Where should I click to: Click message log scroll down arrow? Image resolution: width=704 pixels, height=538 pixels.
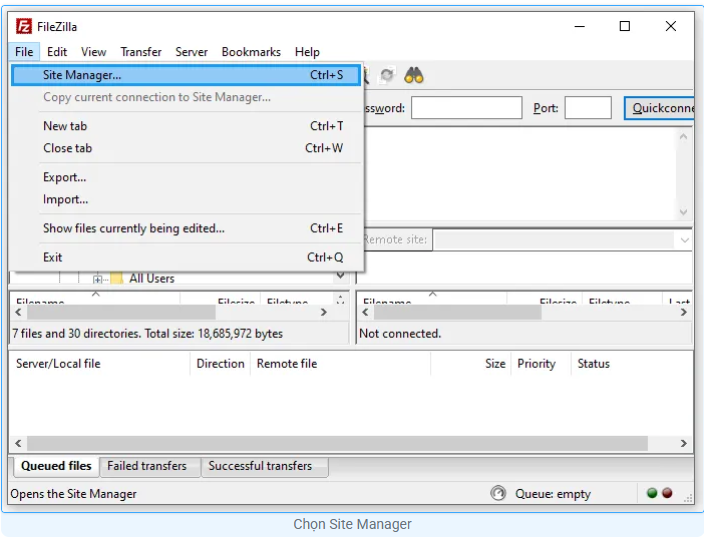pos(683,212)
